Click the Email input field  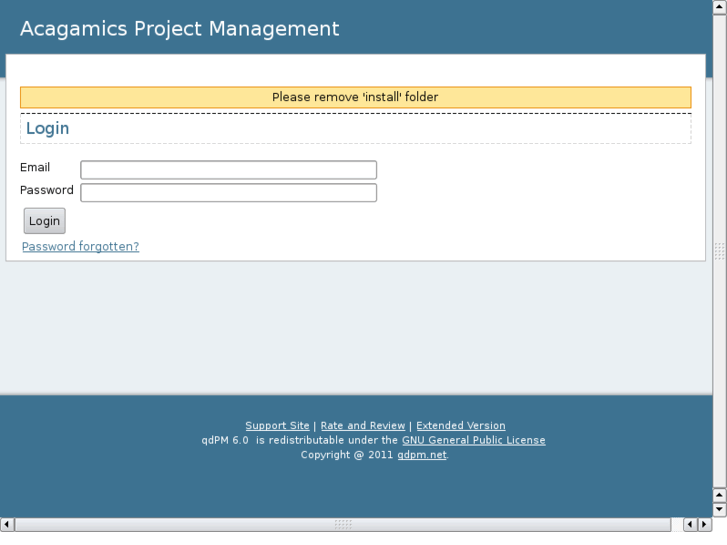228,170
